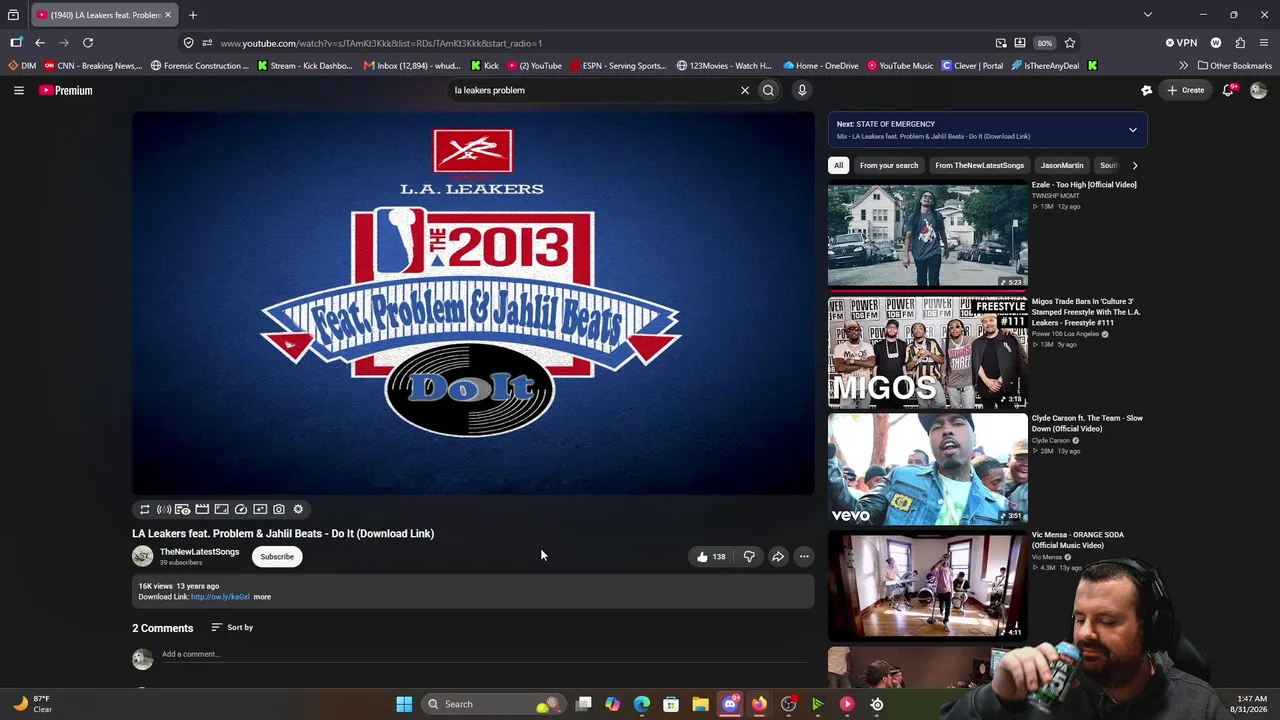Viewport: 1280px width, 720px height.
Task: Open the Migos freestyle video thumbnail
Action: (928, 353)
